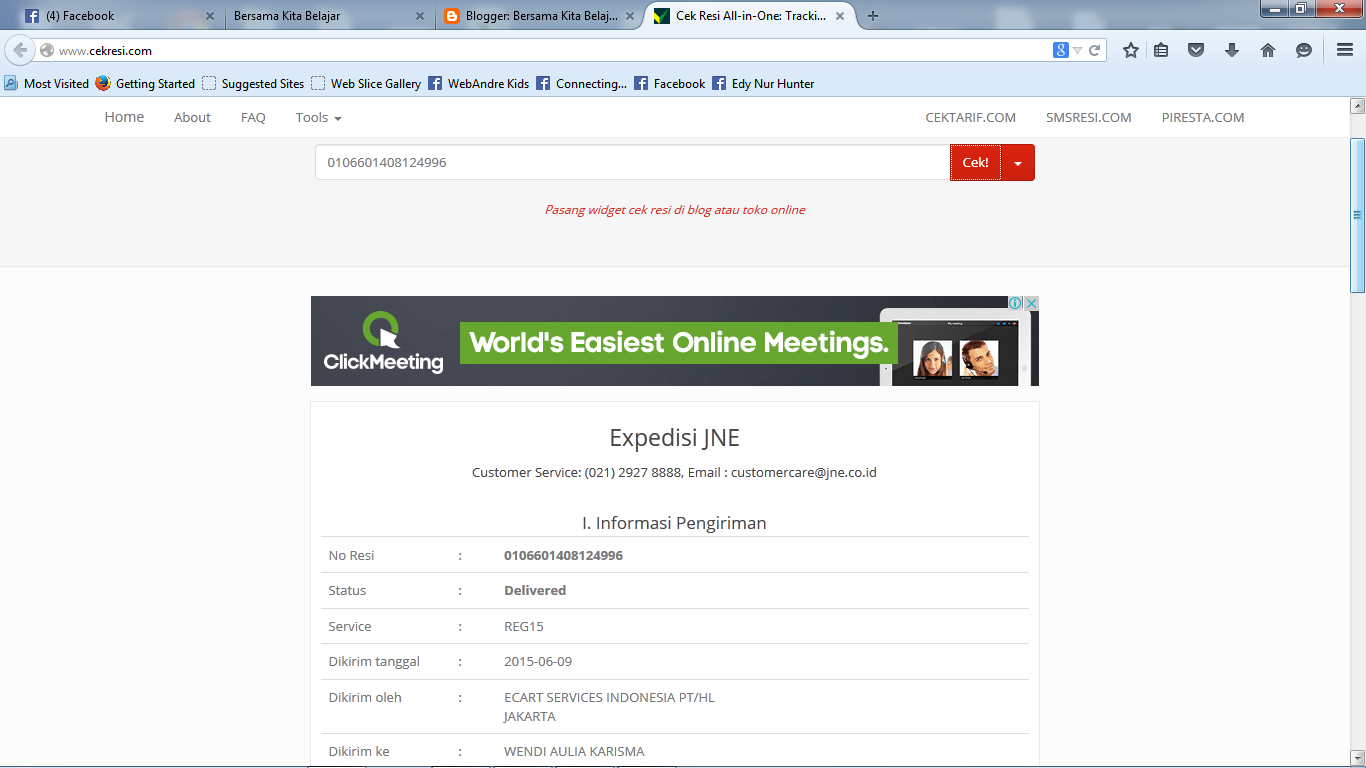This screenshot has width=1366, height=768.
Task: Open the history dropdown arrow in the address bar
Action: (x=1077, y=50)
